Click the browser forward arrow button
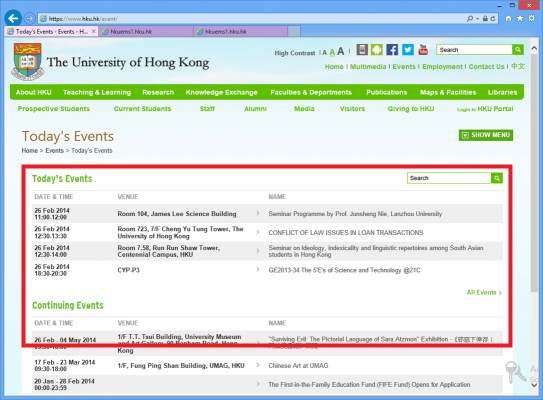The height and width of the screenshot is (400, 543). pos(30,18)
